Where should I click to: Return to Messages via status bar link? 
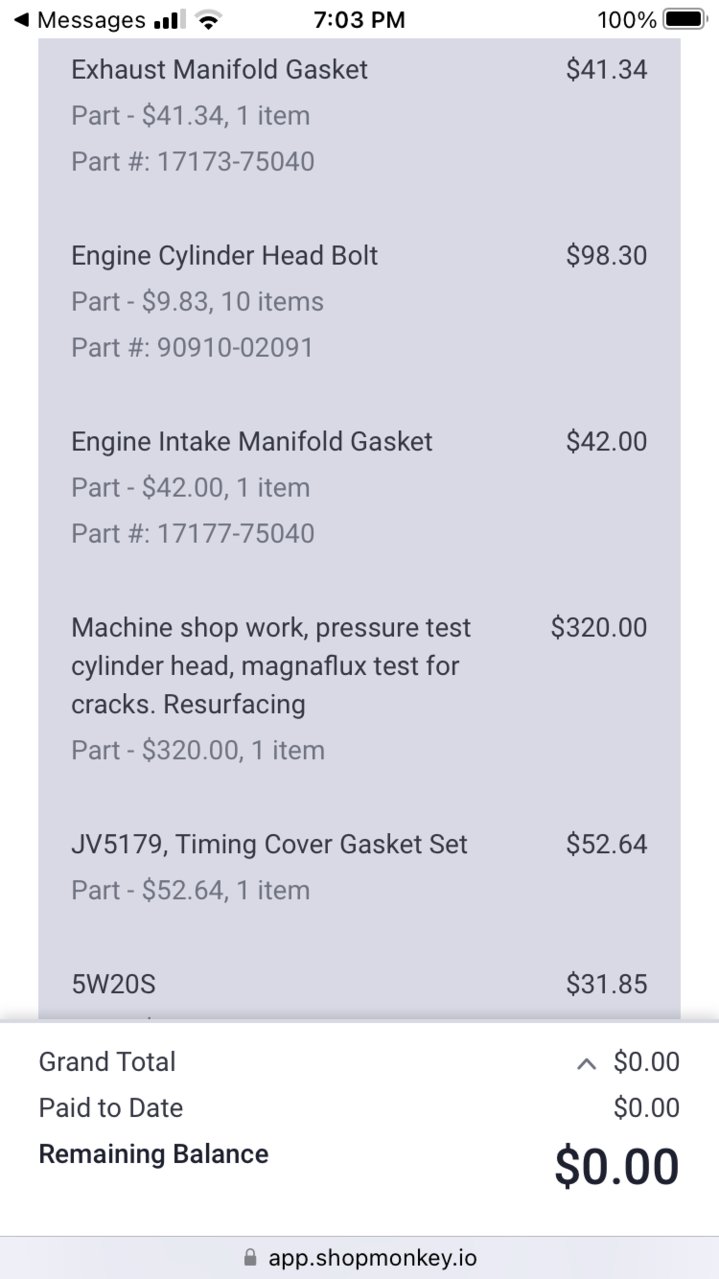click(x=79, y=20)
